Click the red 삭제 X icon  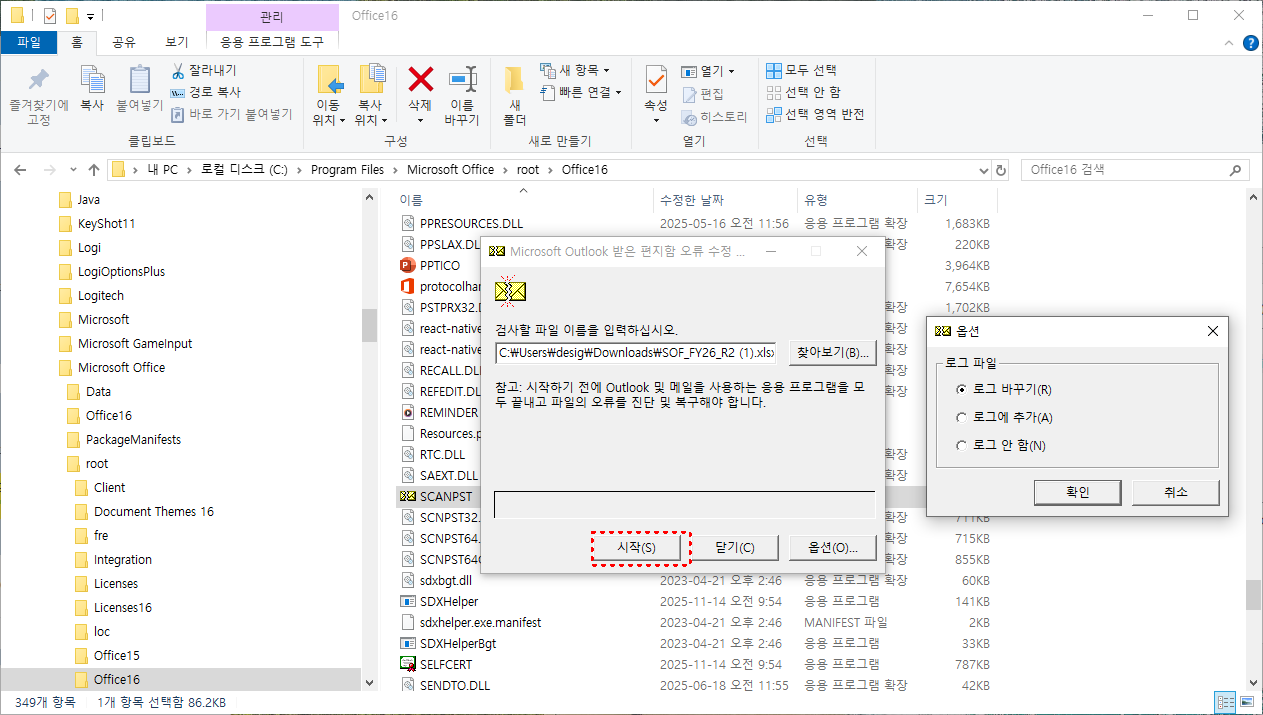click(x=421, y=80)
